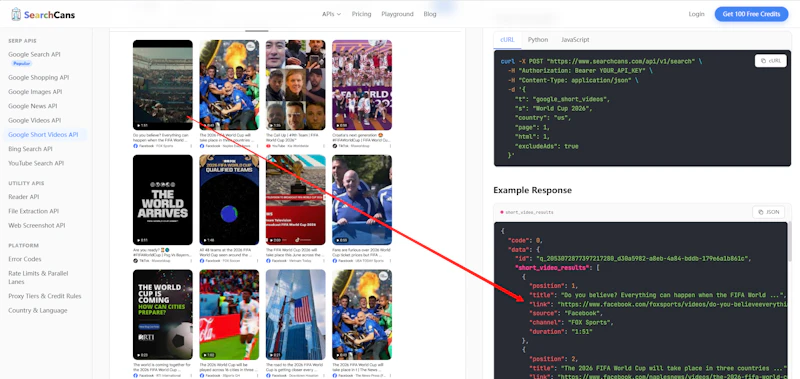Viewport: 800px width, 379px height.
Task: Open the American flag skyscraper thumbnail
Action: [x=295, y=314]
